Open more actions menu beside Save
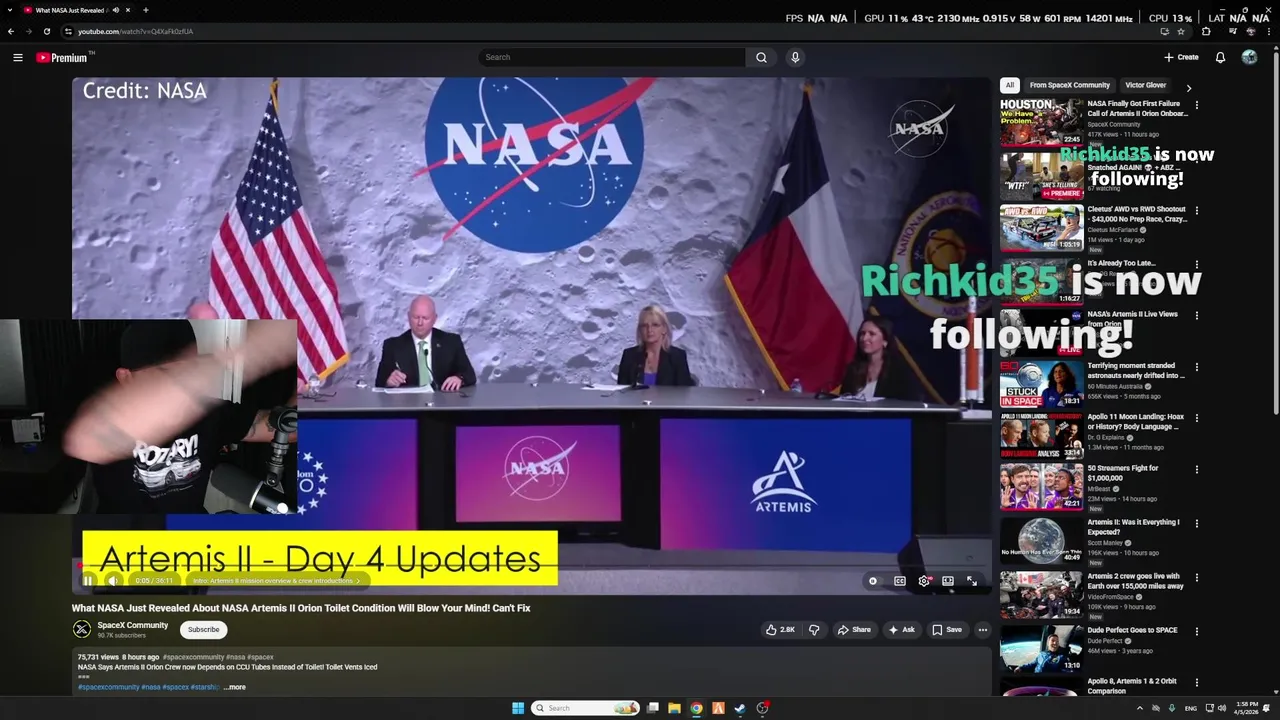1280x720 pixels. tap(983, 629)
